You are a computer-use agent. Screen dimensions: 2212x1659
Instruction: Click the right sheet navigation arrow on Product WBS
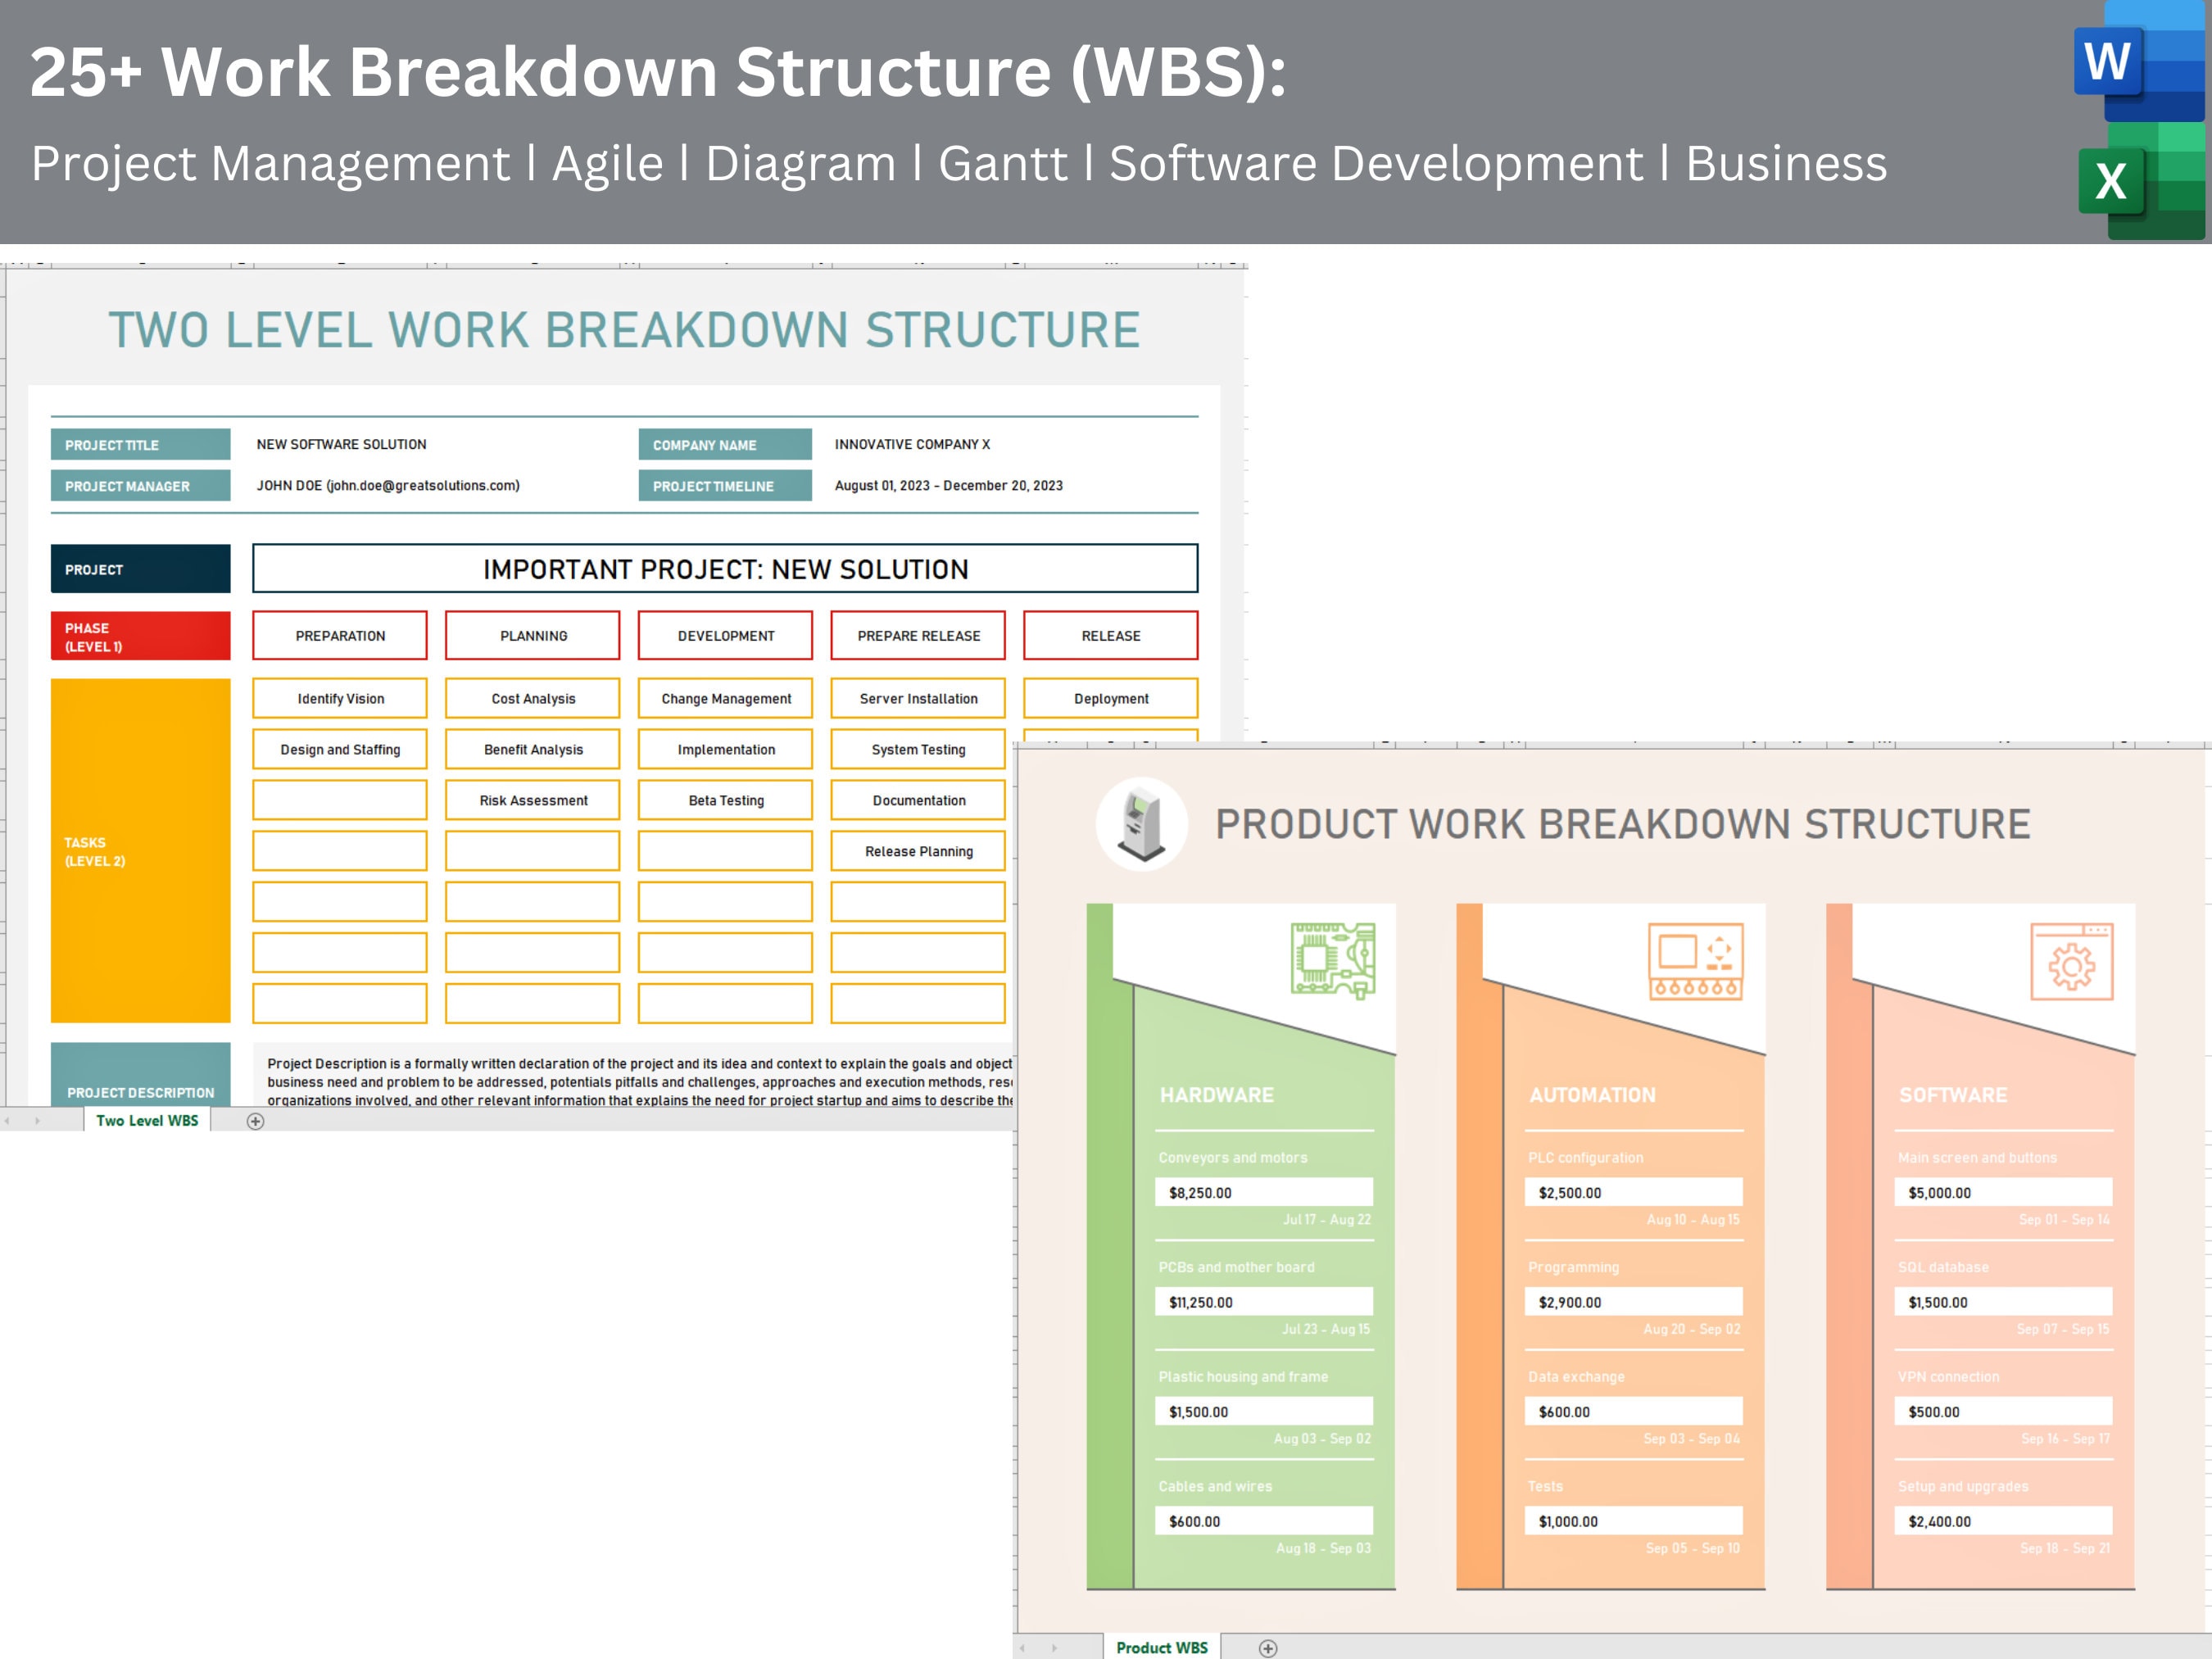pyautogui.click(x=1056, y=1647)
